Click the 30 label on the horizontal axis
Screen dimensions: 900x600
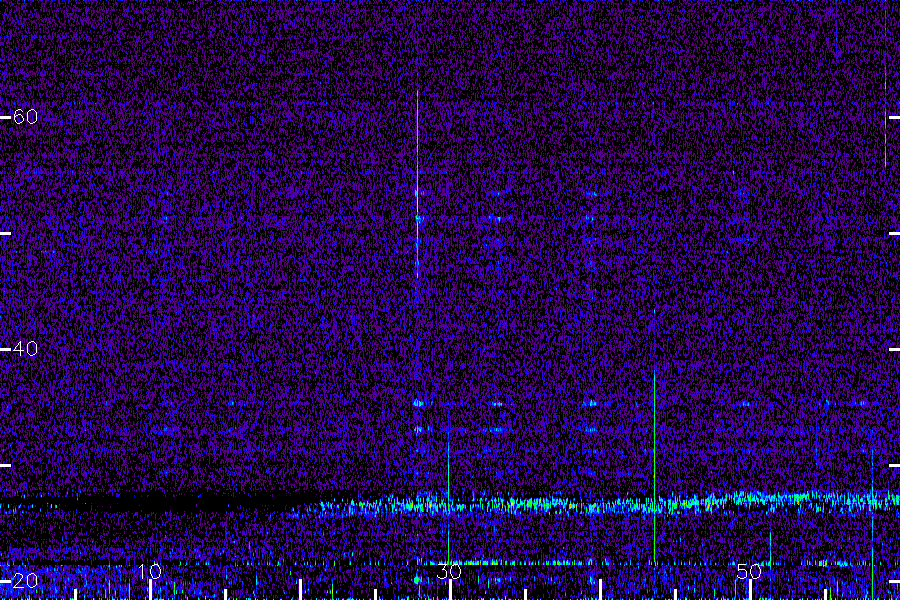coord(449,571)
